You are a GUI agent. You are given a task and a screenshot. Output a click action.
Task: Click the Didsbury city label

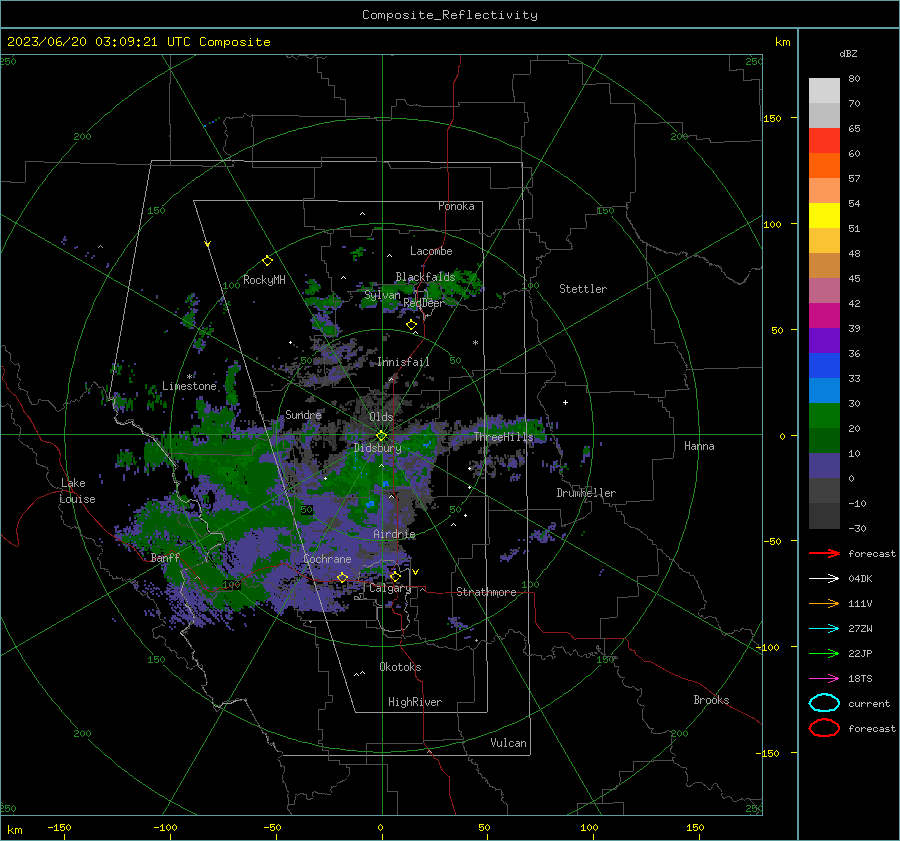coord(377,448)
